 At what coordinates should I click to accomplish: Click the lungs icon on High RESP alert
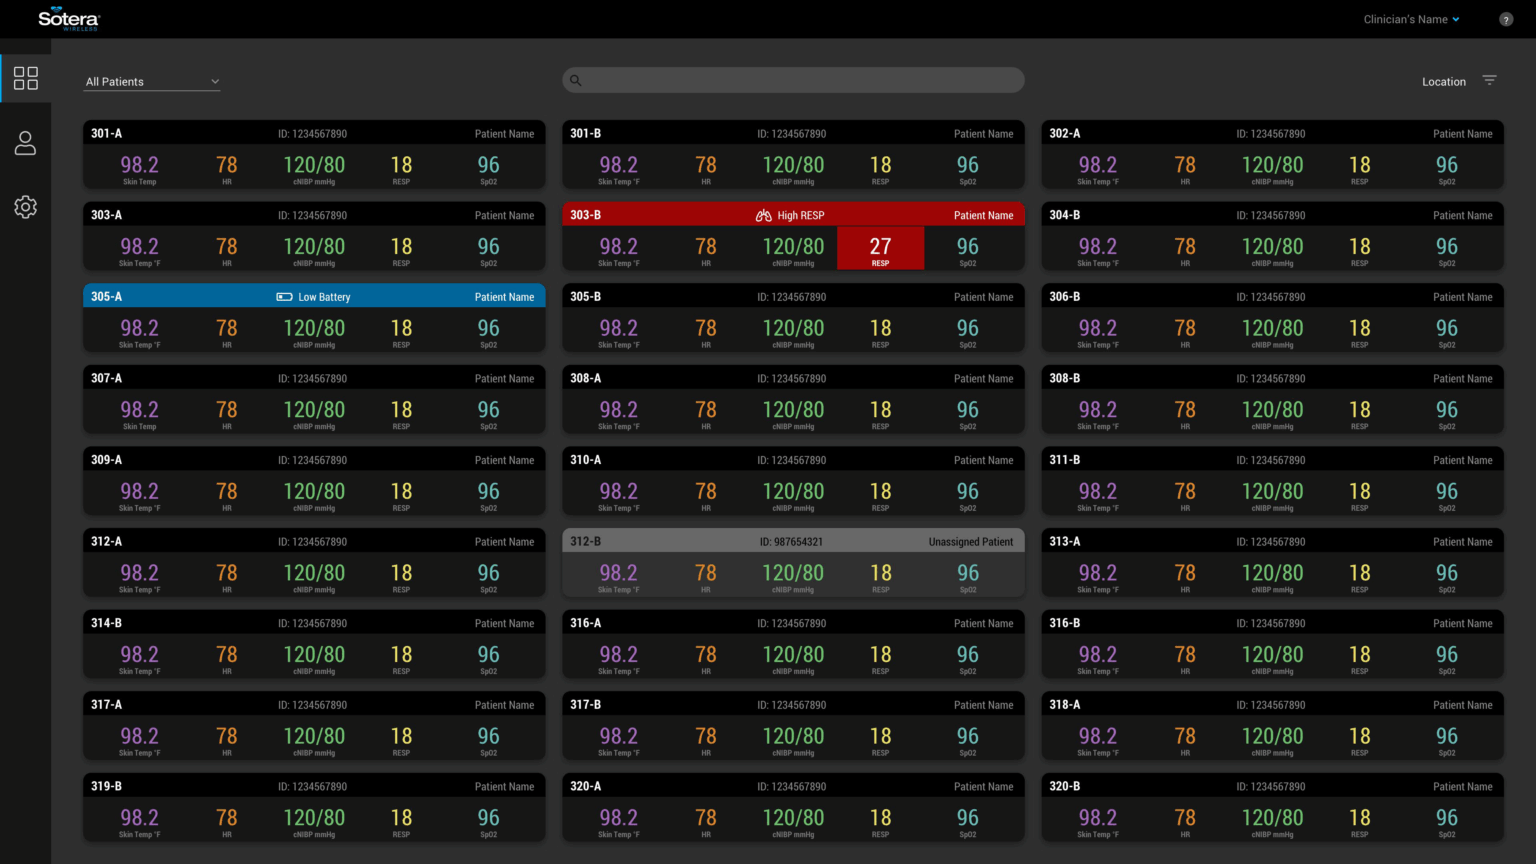[x=764, y=215]
